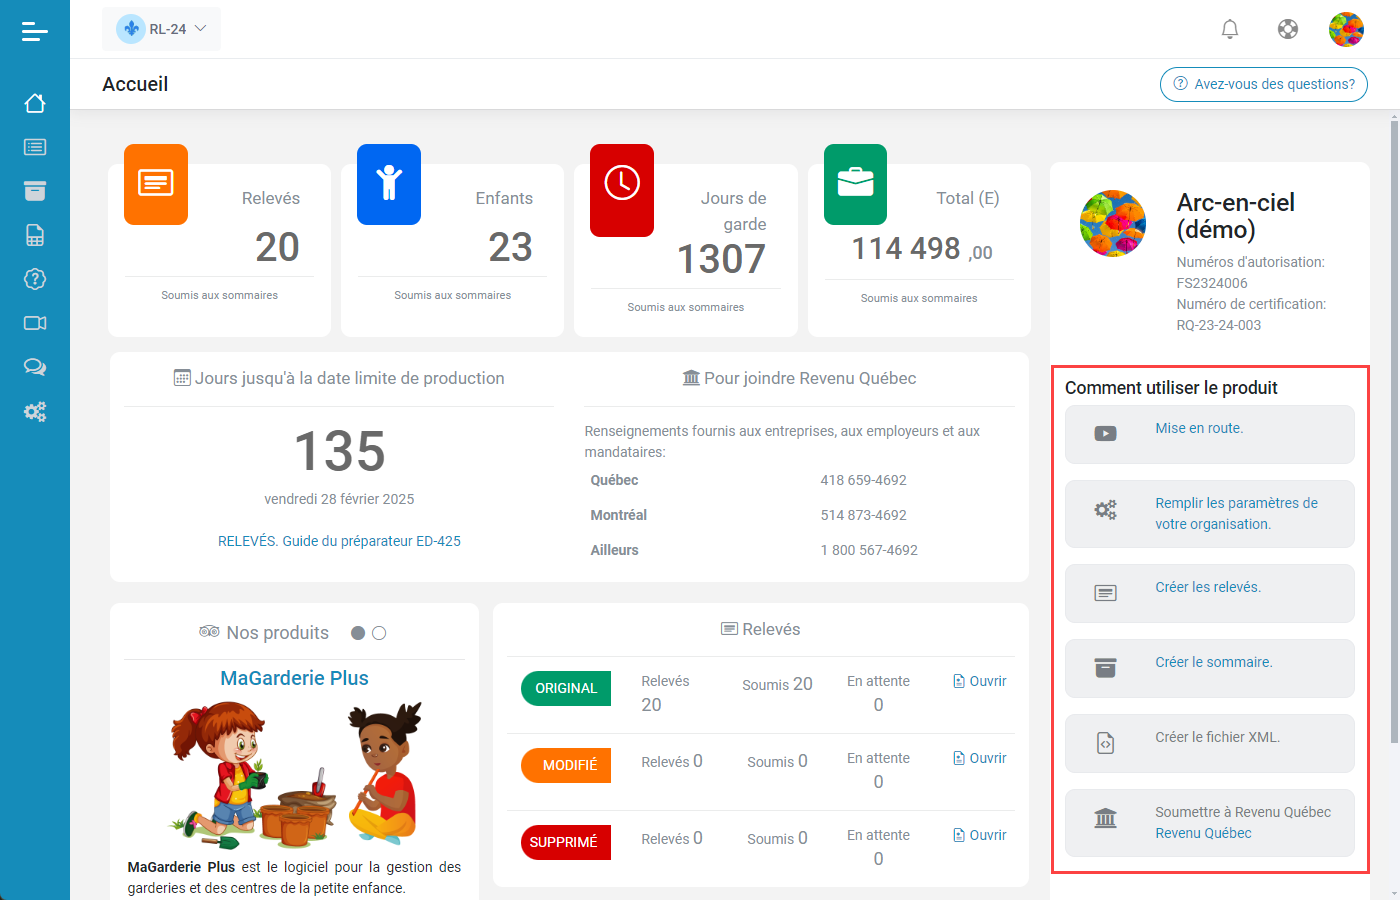Click Ouvrir on the ORIGINAL slips row
This screenshot has width=1400, height=900.
(978, 680)
